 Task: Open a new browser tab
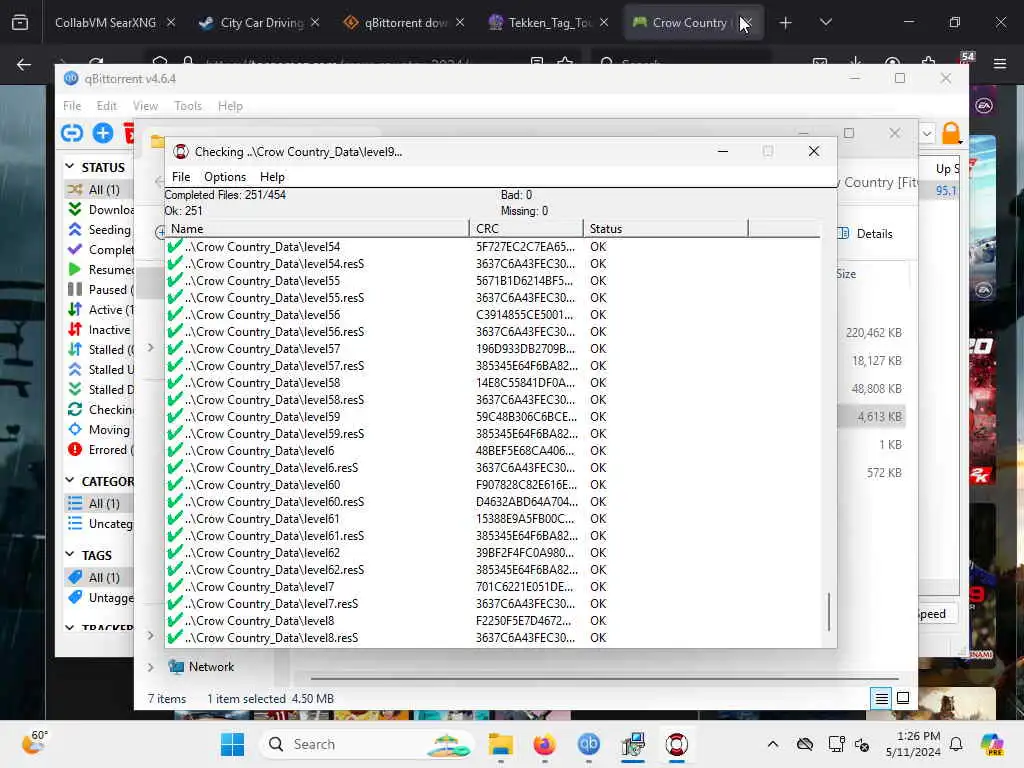click(x=785, y=23)
